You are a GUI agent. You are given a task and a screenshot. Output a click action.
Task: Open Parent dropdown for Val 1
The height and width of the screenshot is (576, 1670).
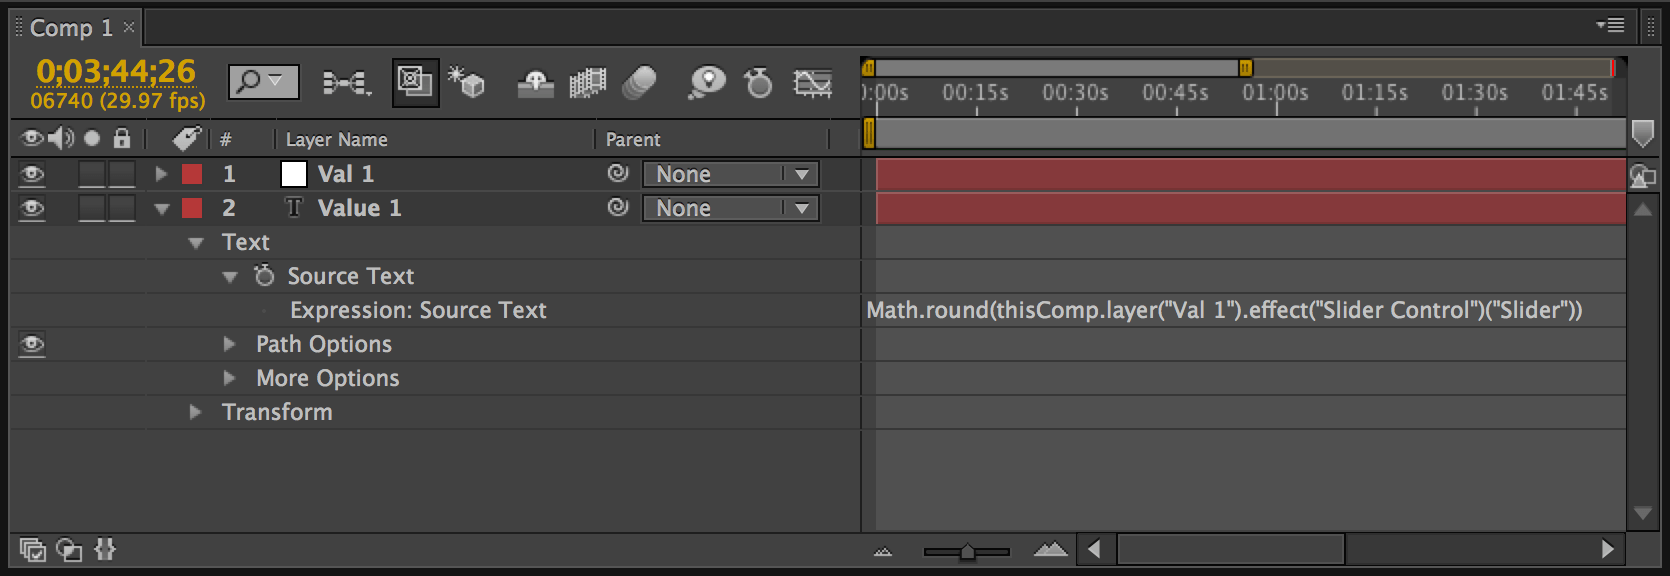click(x=731, y=174)
